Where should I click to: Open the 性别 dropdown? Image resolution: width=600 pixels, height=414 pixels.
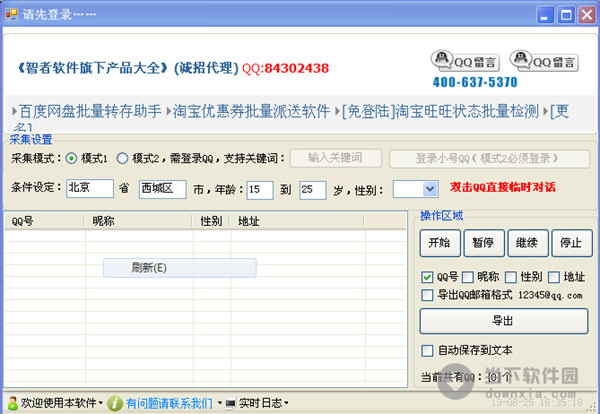[x=430, y=189]
